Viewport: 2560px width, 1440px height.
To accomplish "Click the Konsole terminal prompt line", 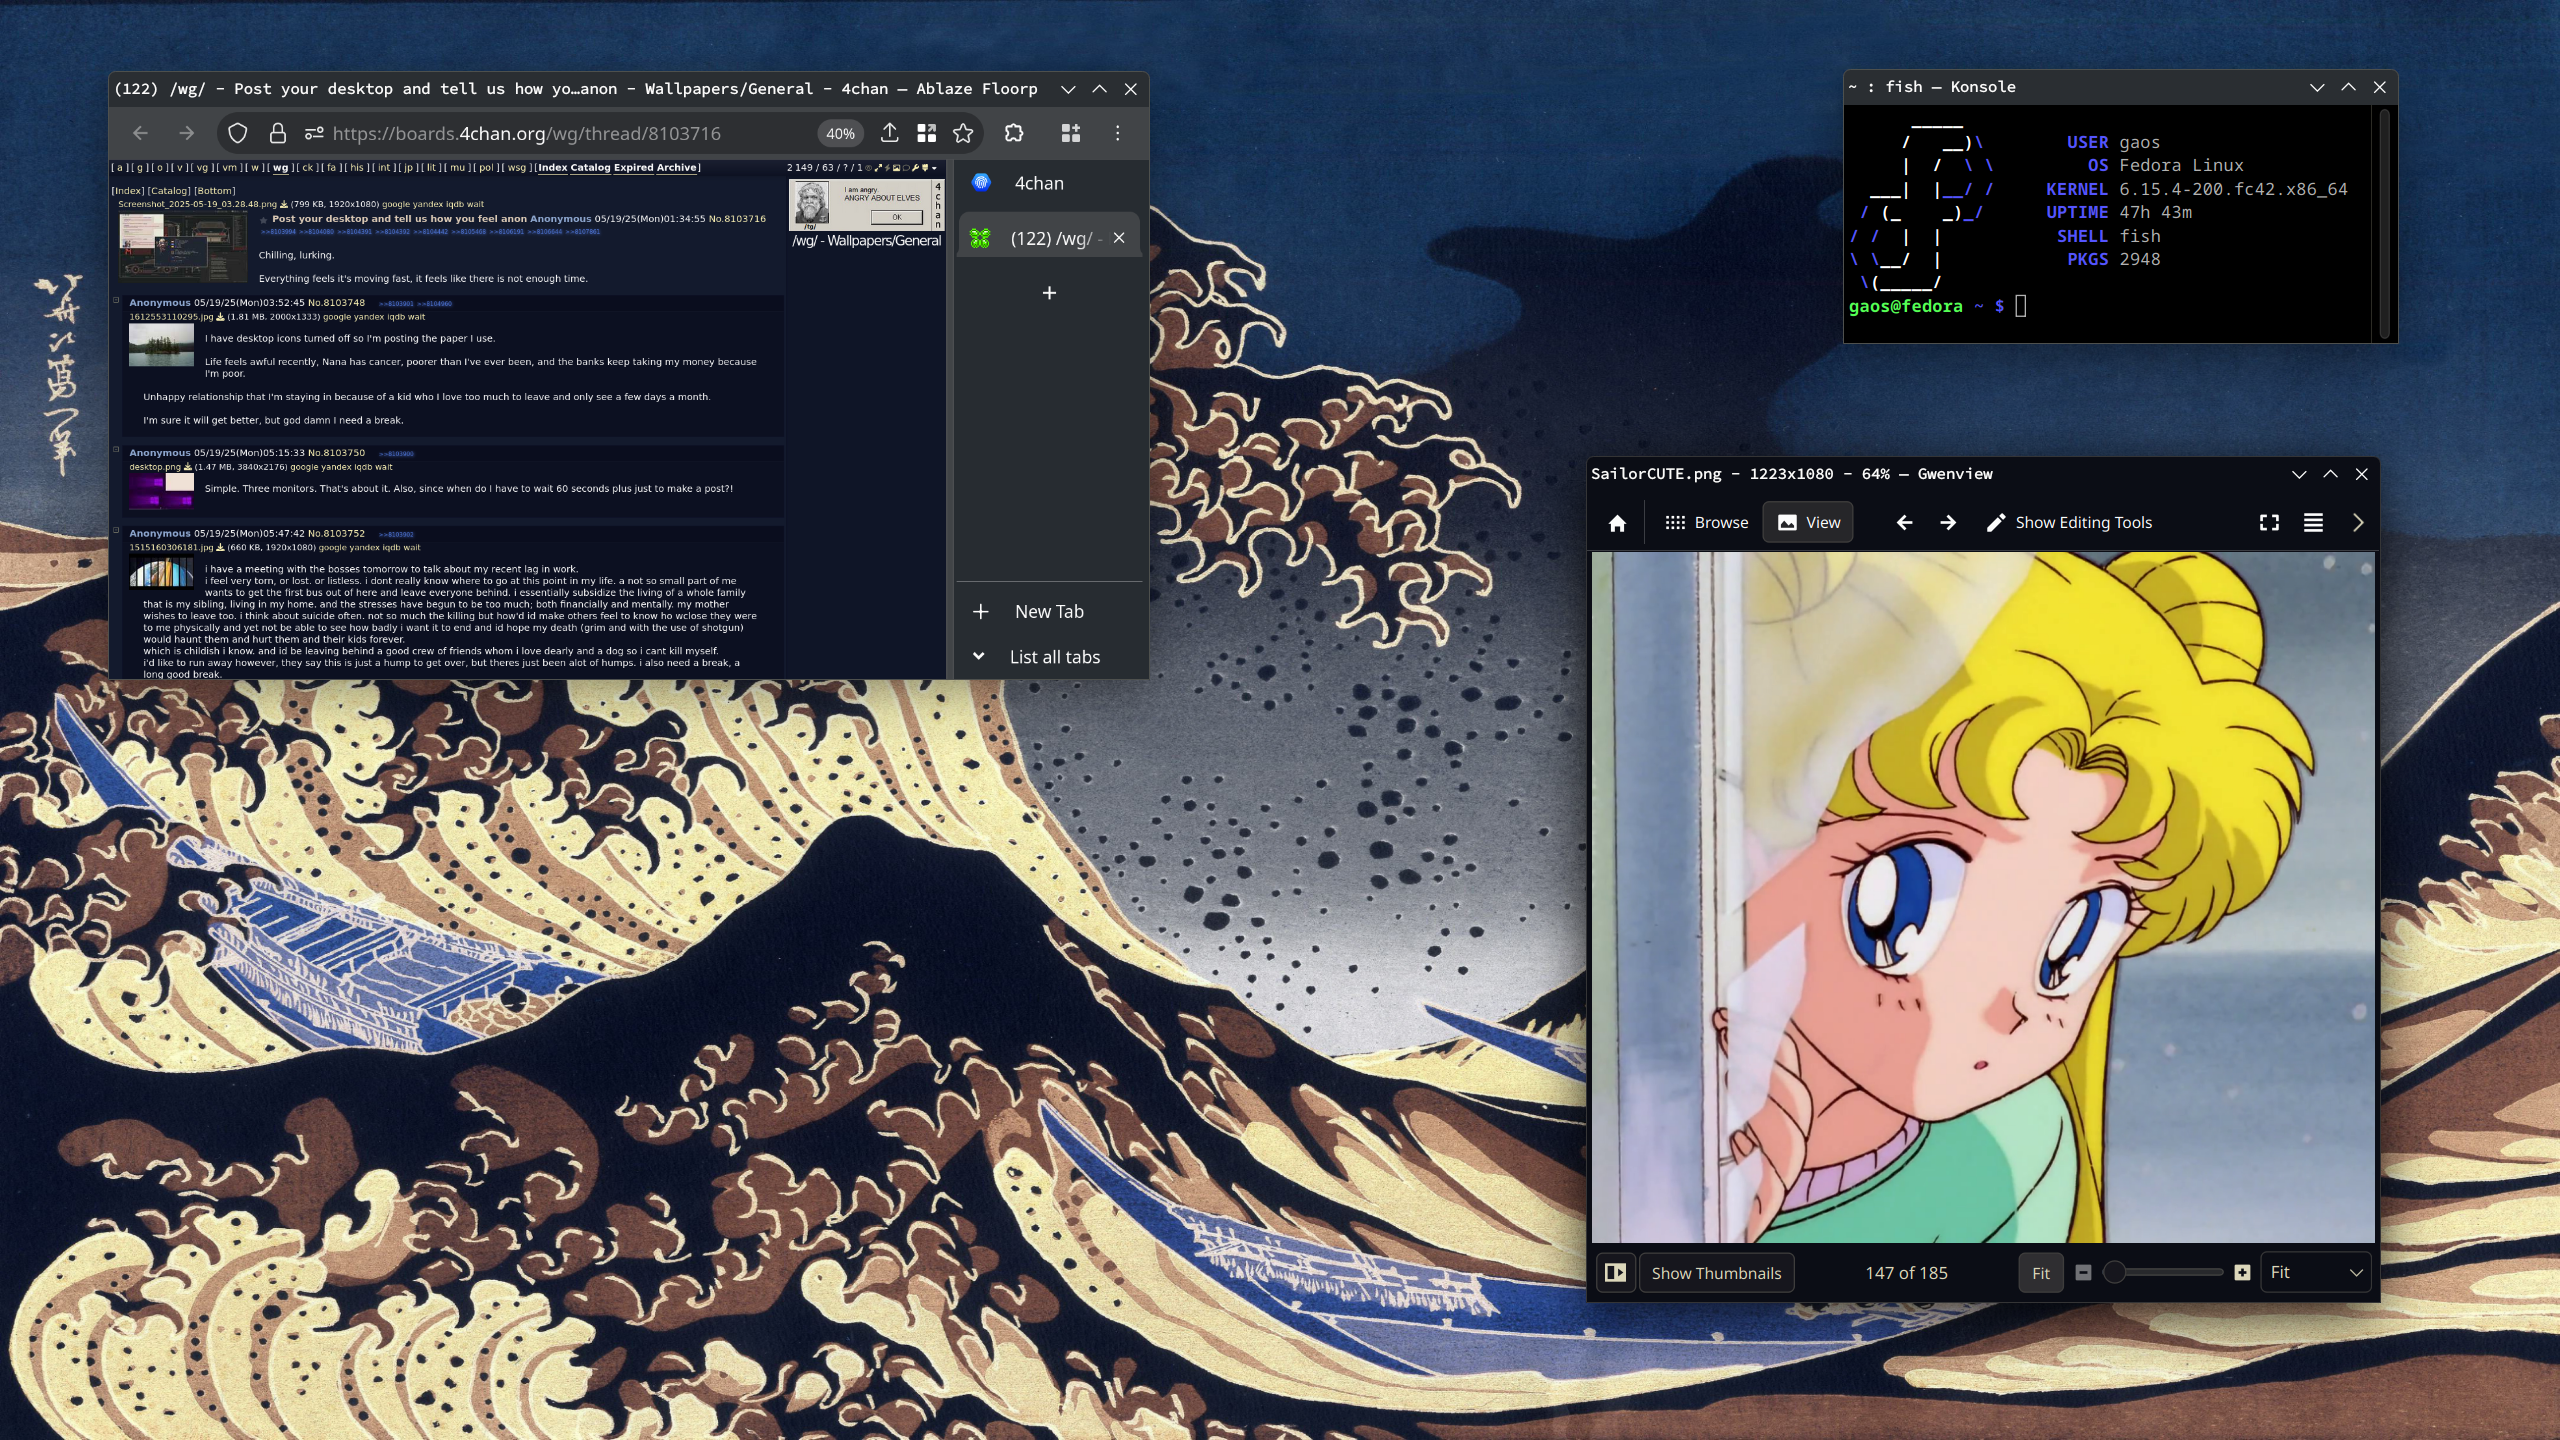I will (x=1938, y=306).
